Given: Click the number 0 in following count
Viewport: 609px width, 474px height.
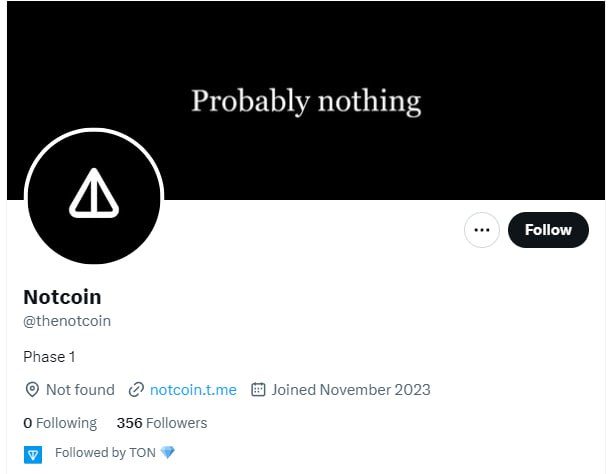Looking at the screenshot, I should click(x=28, y=423).
